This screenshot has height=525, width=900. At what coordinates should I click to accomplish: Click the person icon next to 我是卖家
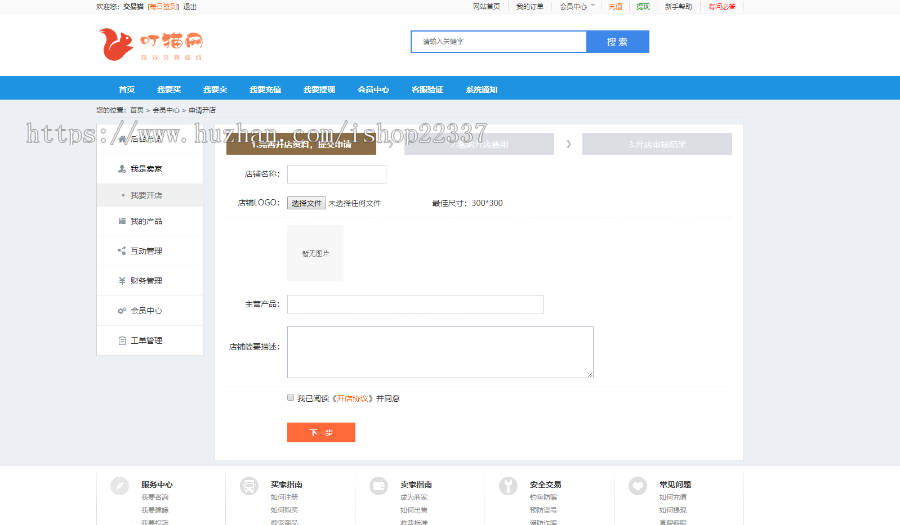(x=122, y=169)
